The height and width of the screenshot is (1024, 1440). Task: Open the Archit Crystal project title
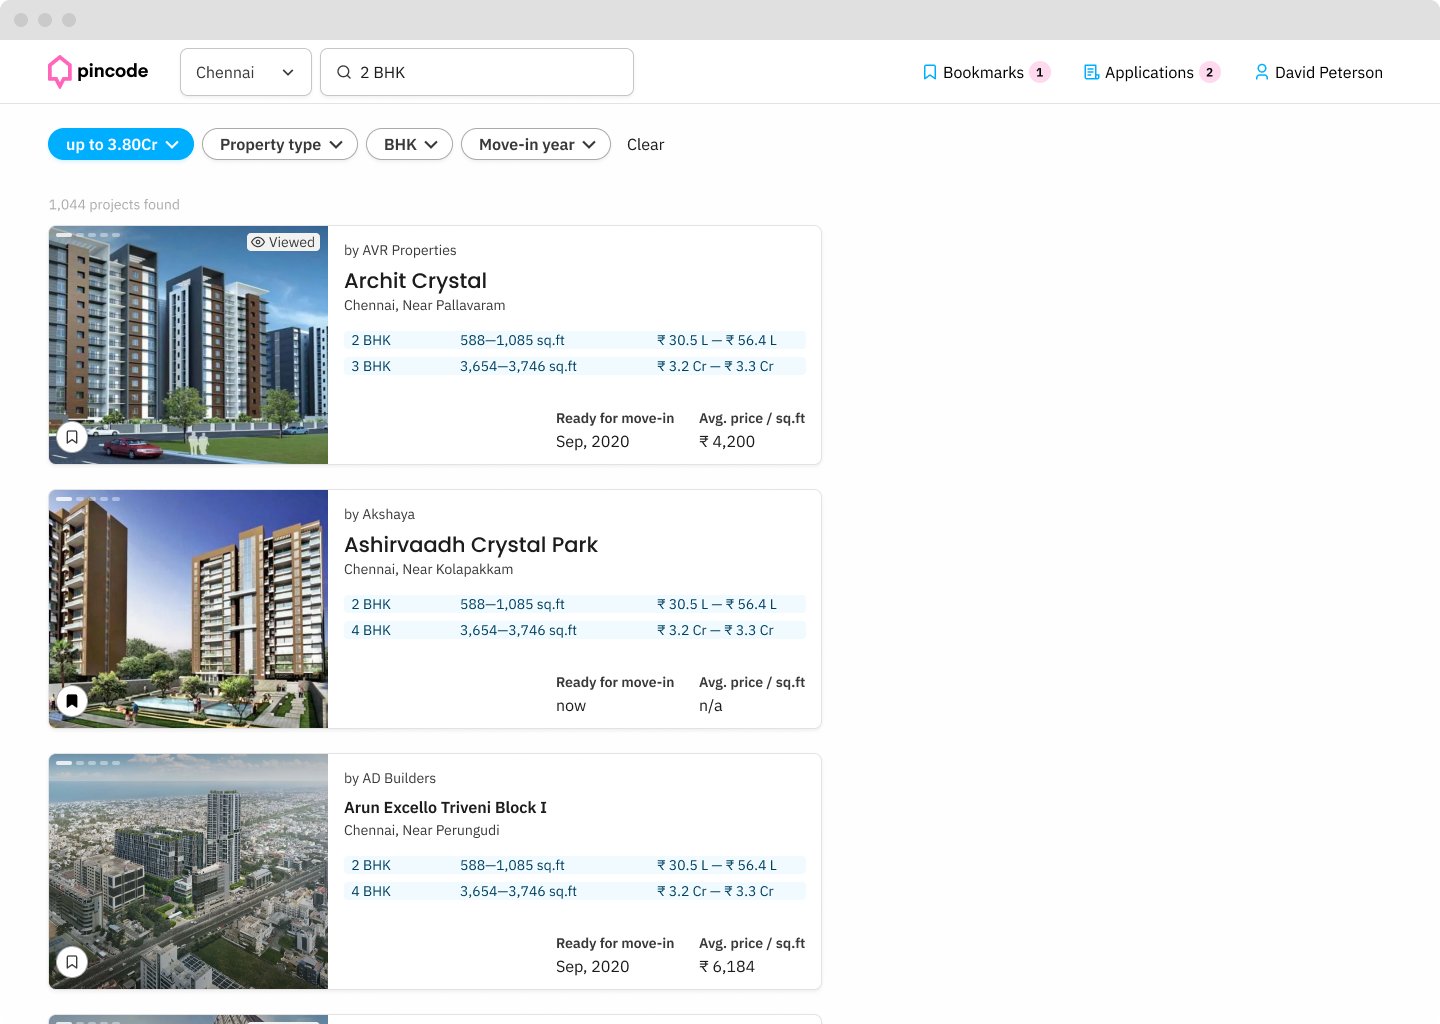point(415,281)
